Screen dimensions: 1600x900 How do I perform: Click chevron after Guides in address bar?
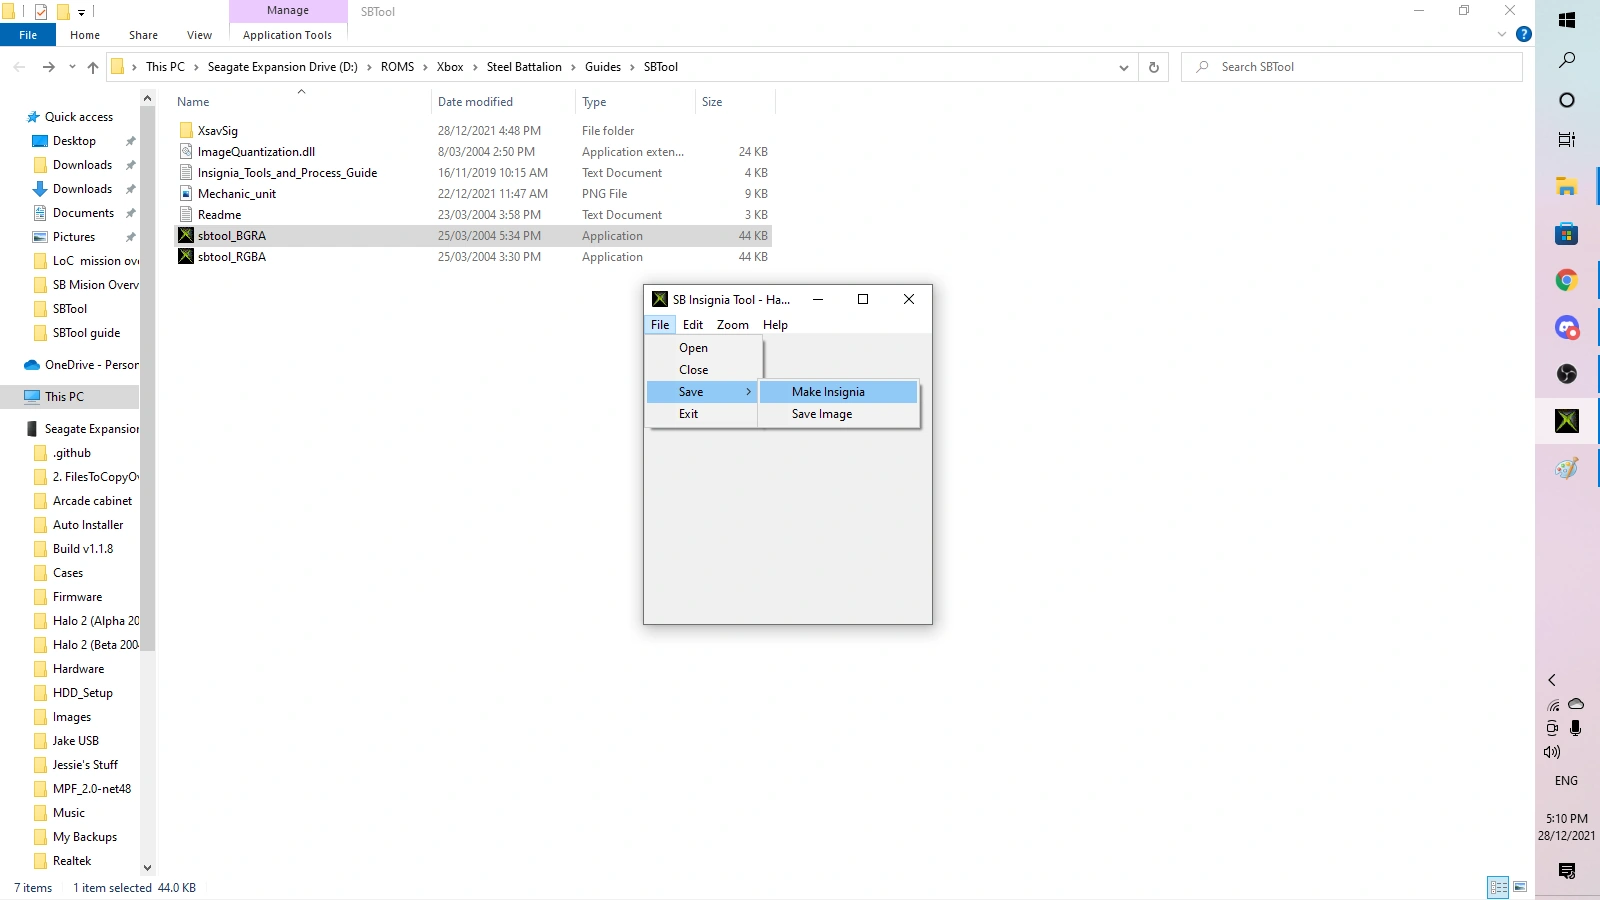click(632, 67)
